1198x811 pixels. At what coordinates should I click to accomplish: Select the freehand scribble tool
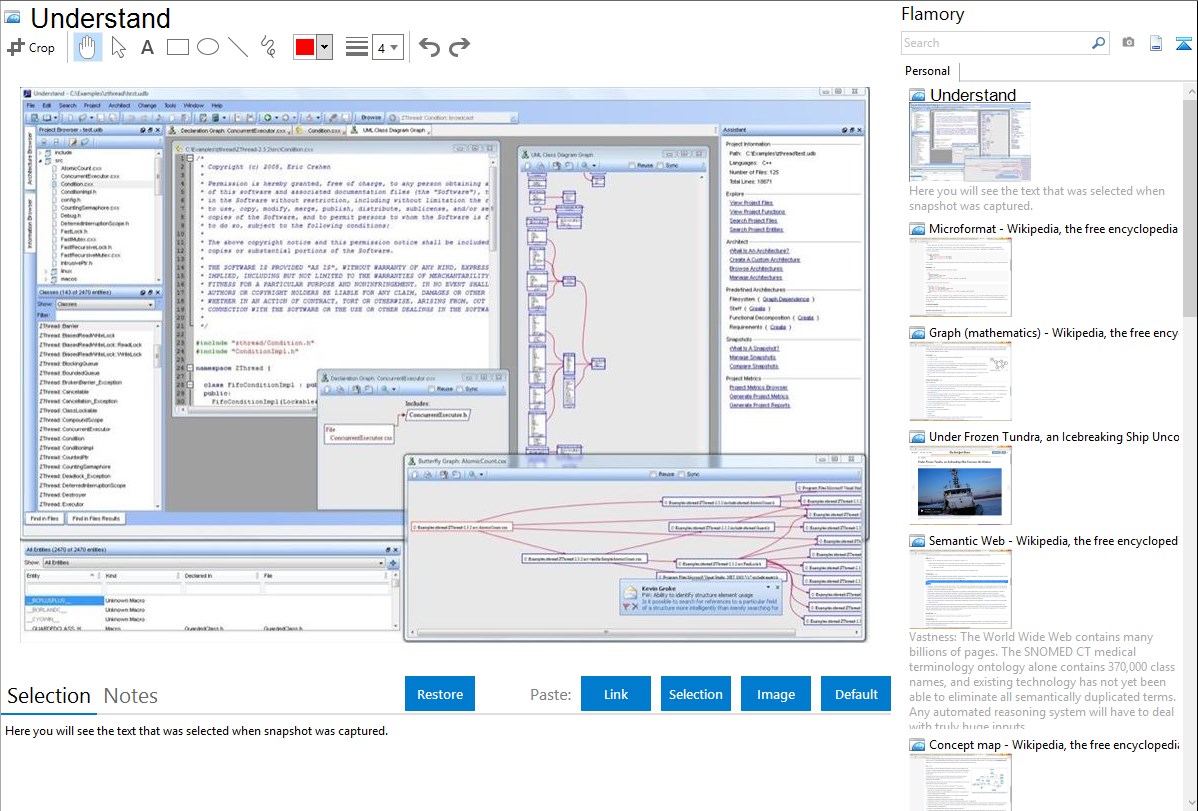pos(268,47)
